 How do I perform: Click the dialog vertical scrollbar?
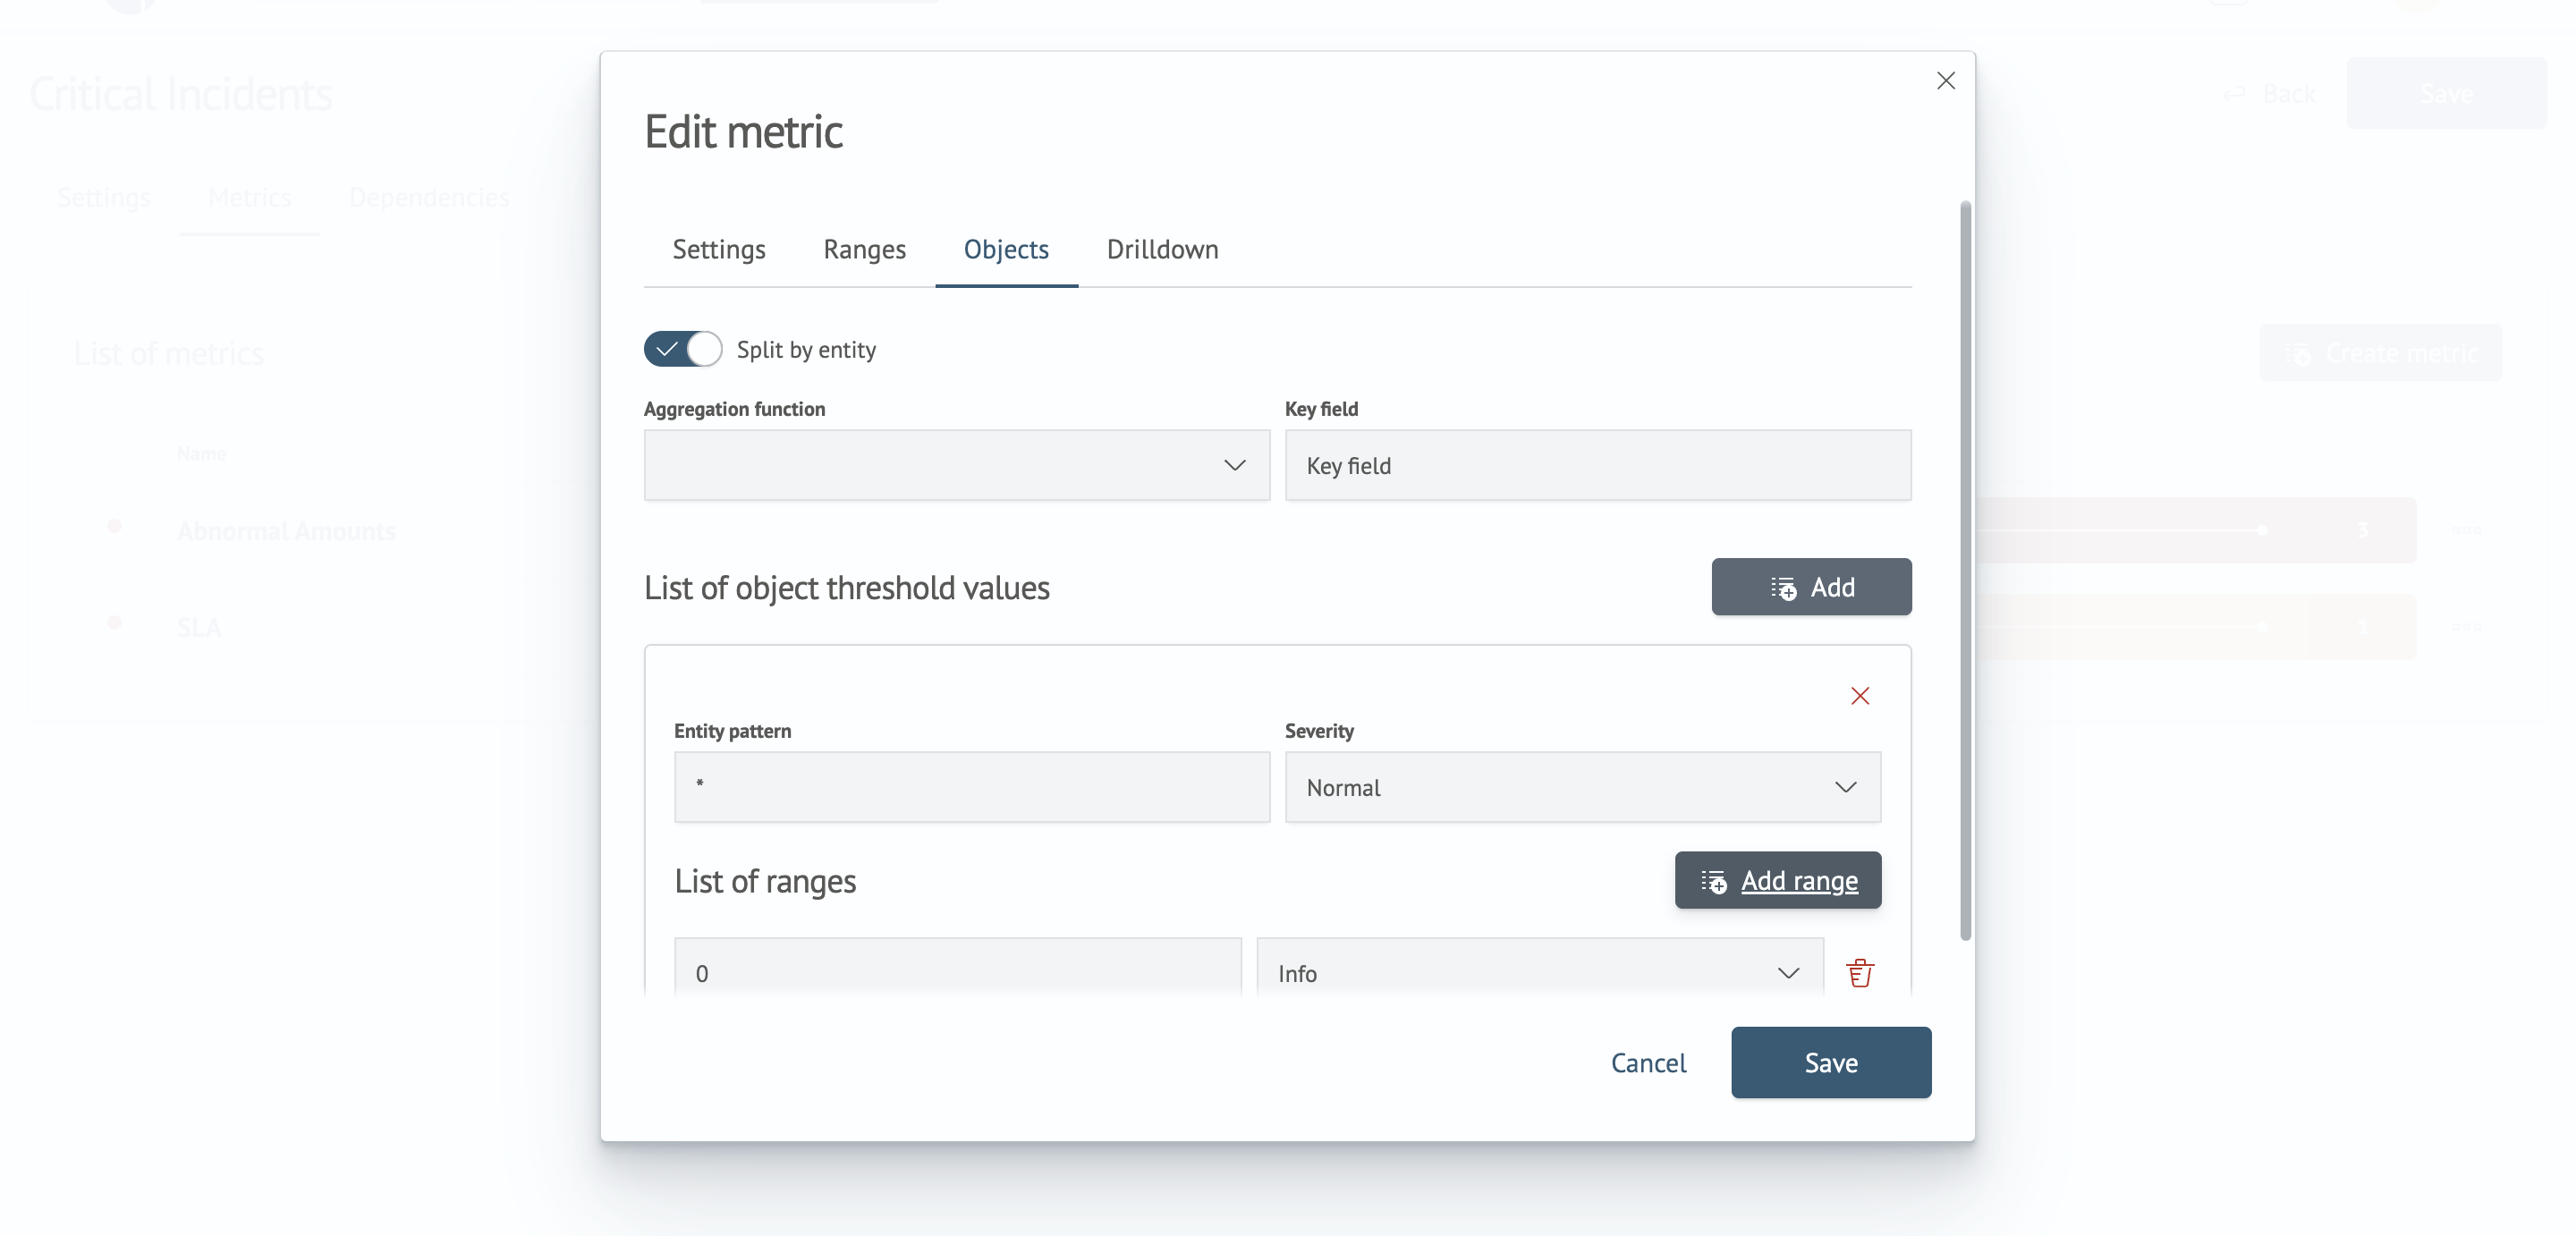(x=1965, y=570)
